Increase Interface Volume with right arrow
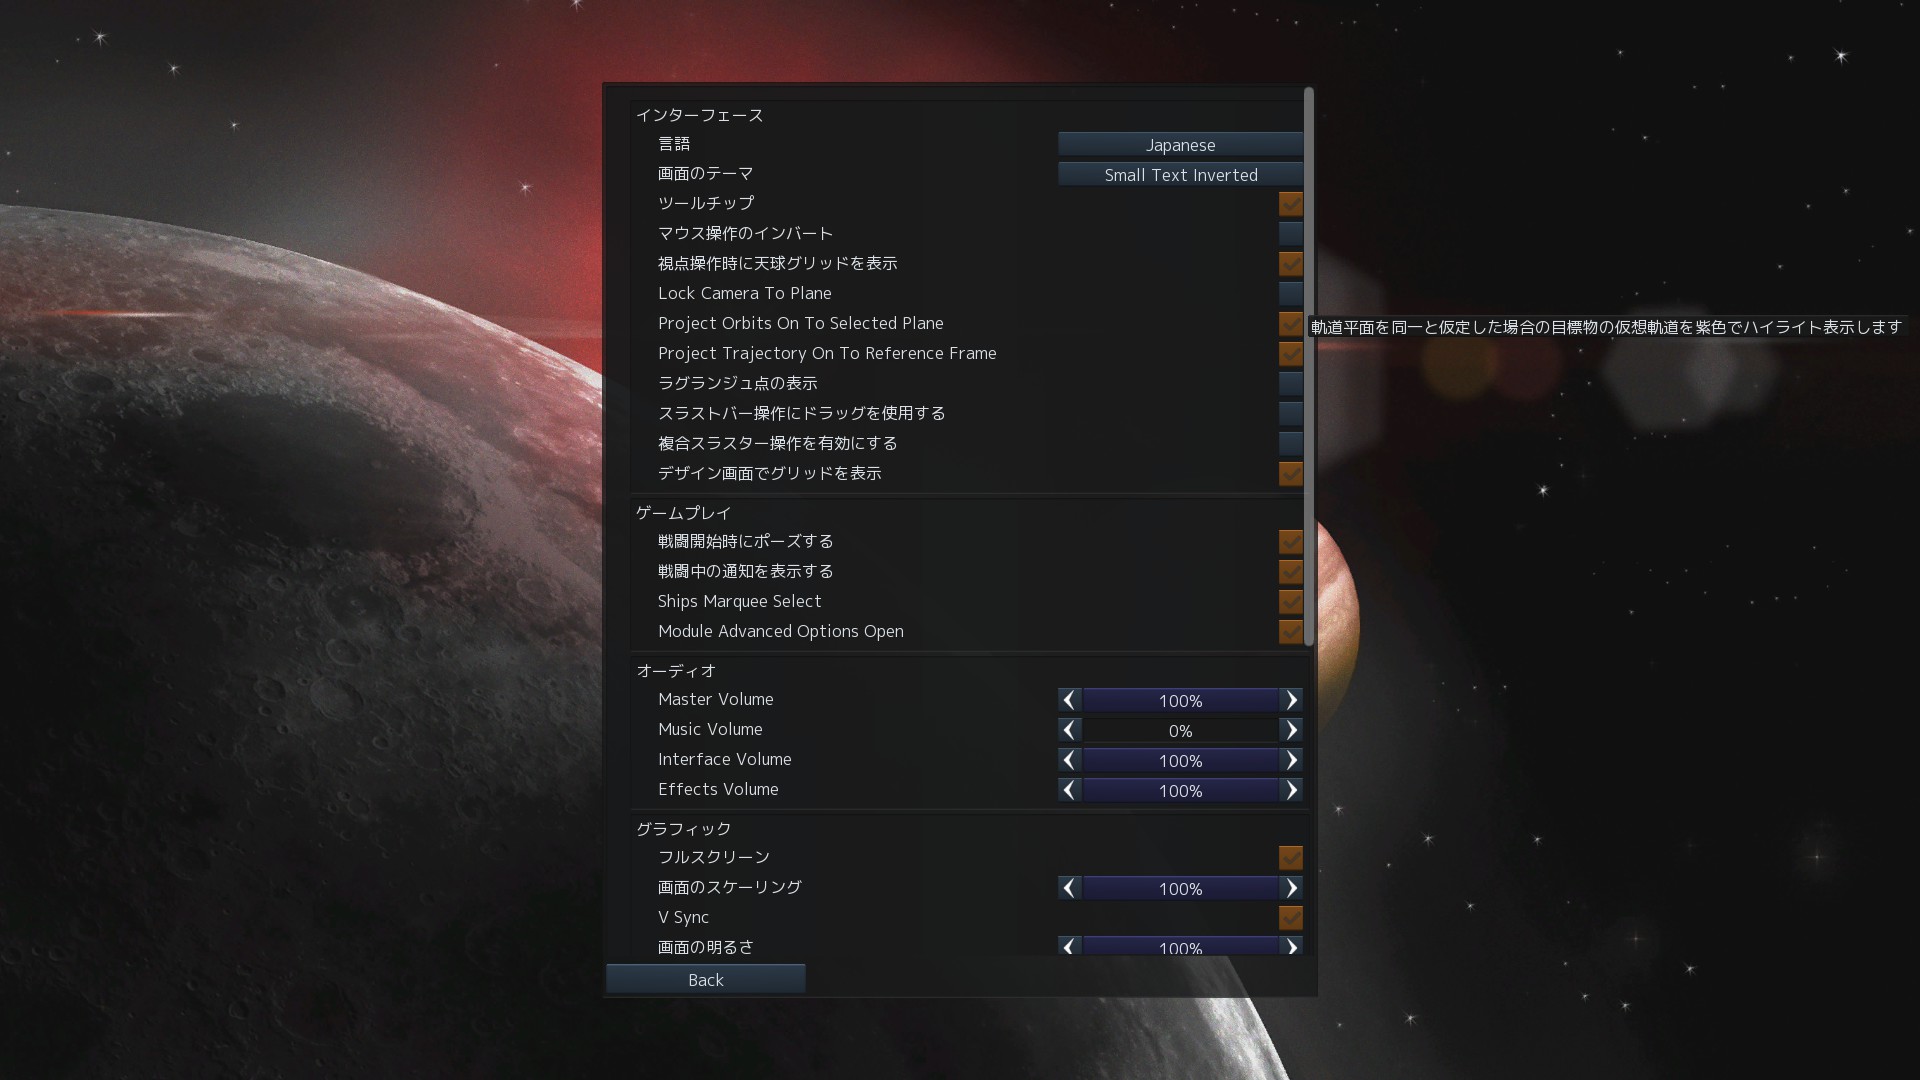 point(1291,760)
